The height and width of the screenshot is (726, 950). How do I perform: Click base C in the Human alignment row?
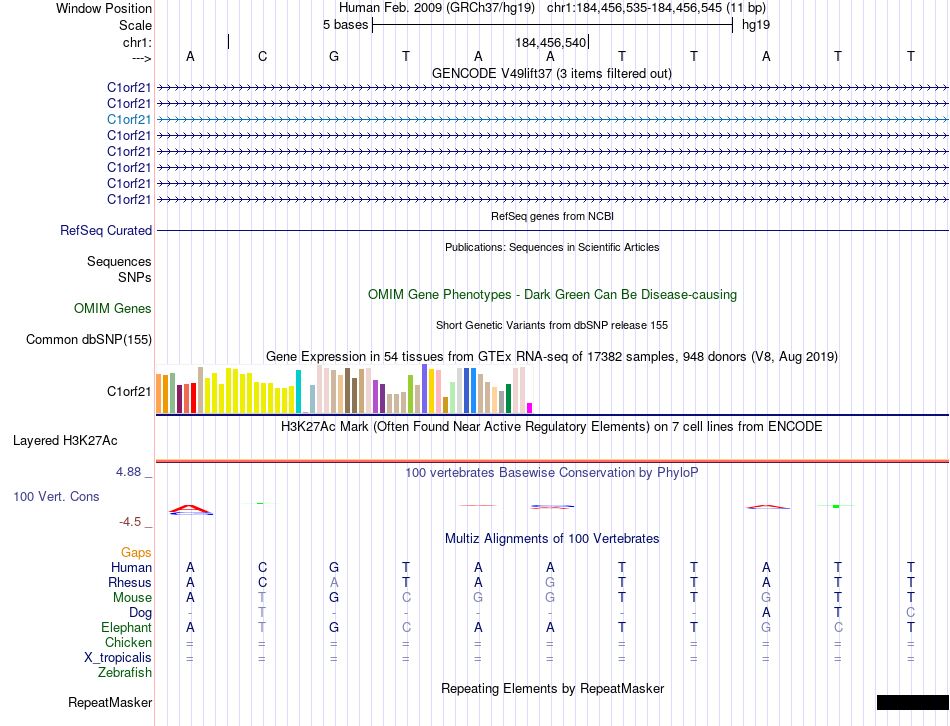(262, 567)
